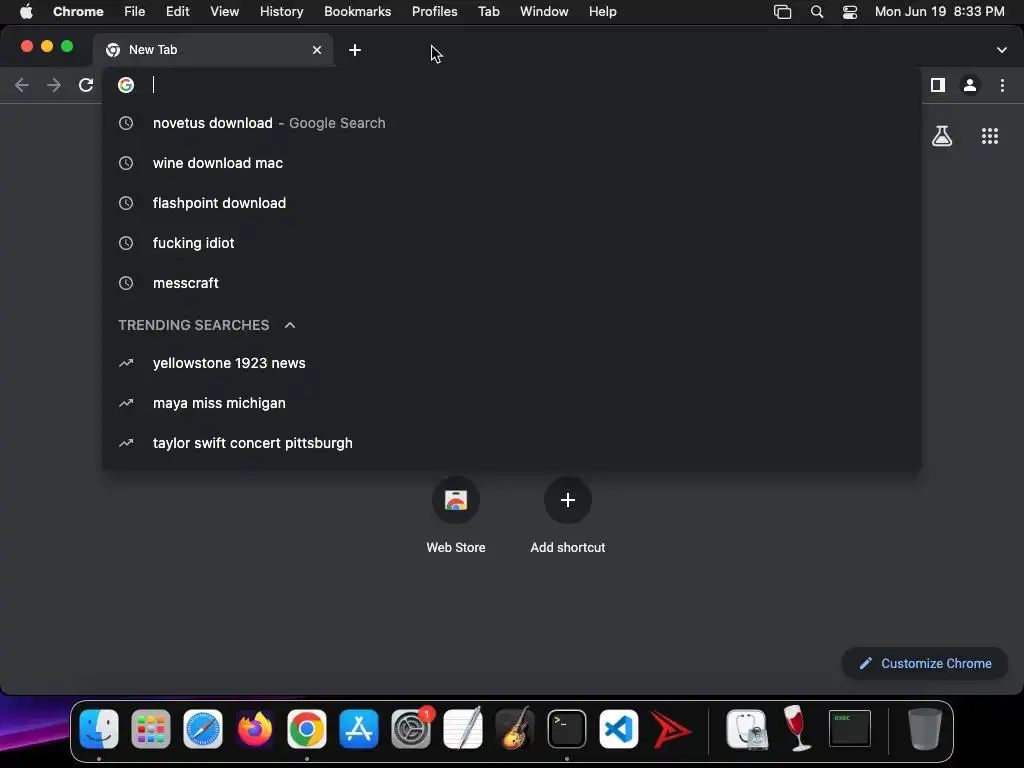Open the Bookmarks menu
Viewport: 1024px width, 768px height.
tap(357, 12)
